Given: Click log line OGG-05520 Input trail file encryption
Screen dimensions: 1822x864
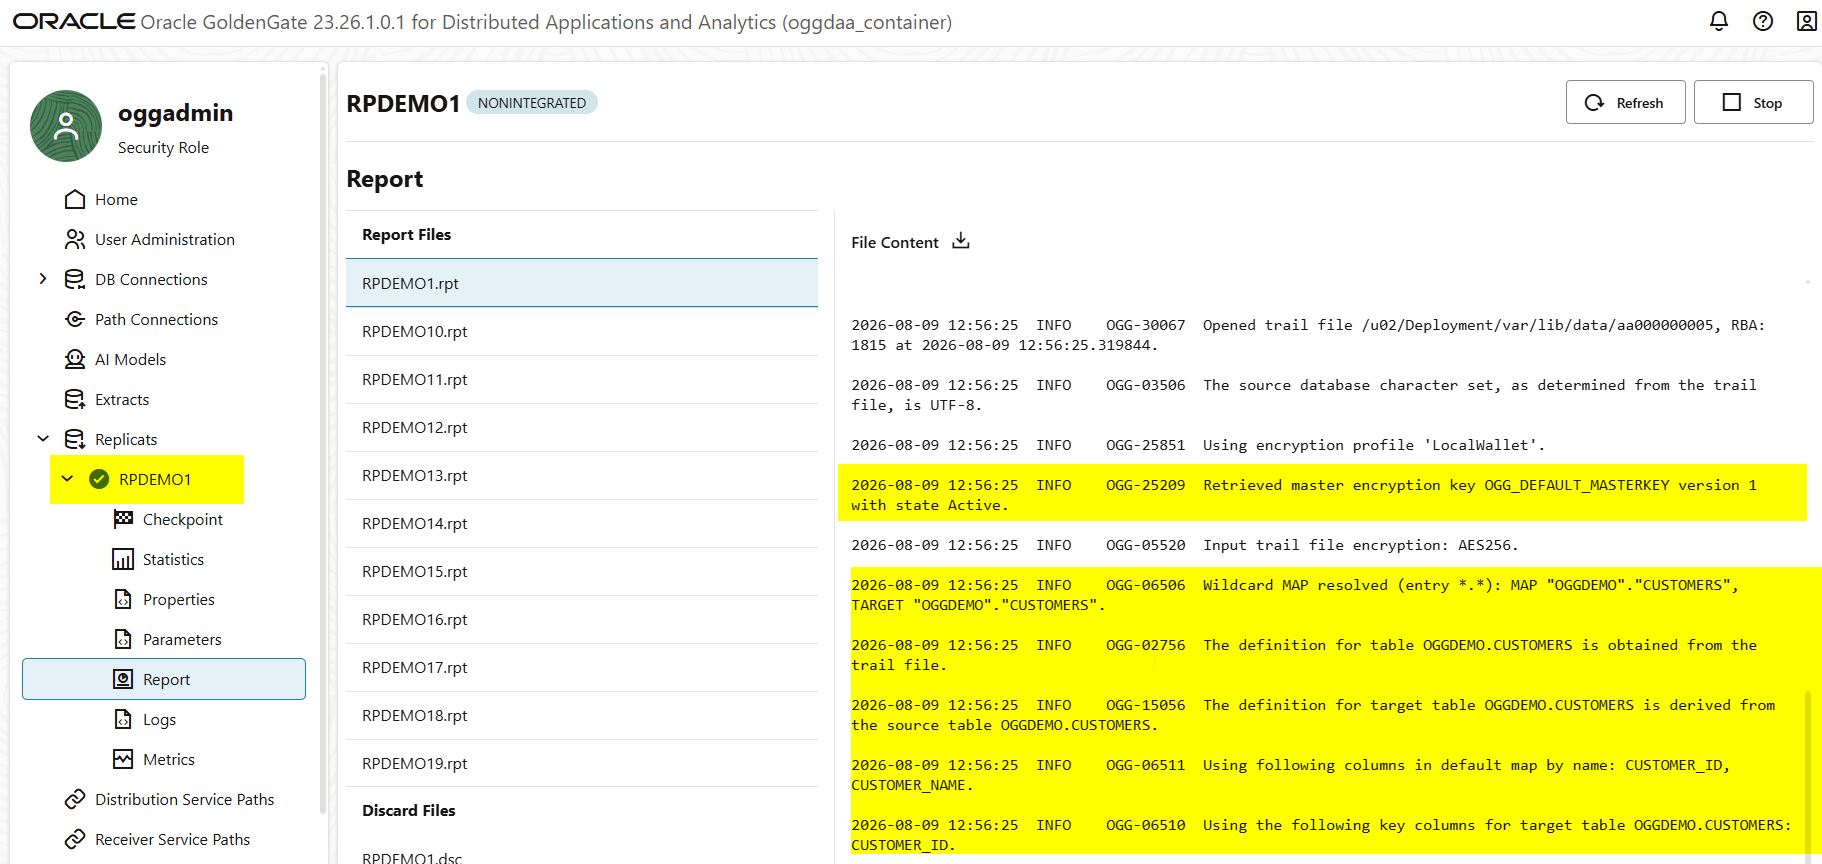Looking at the screenshot, I should click(x=1184, y=545).
